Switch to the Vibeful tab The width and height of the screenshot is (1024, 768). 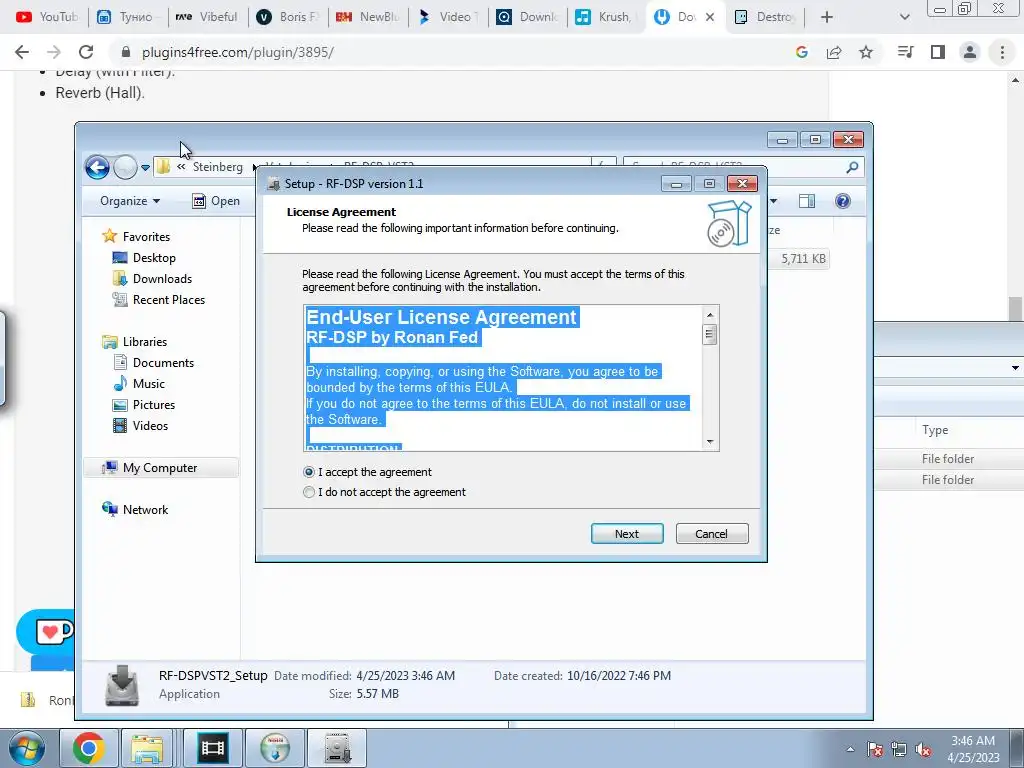[207, 17]
